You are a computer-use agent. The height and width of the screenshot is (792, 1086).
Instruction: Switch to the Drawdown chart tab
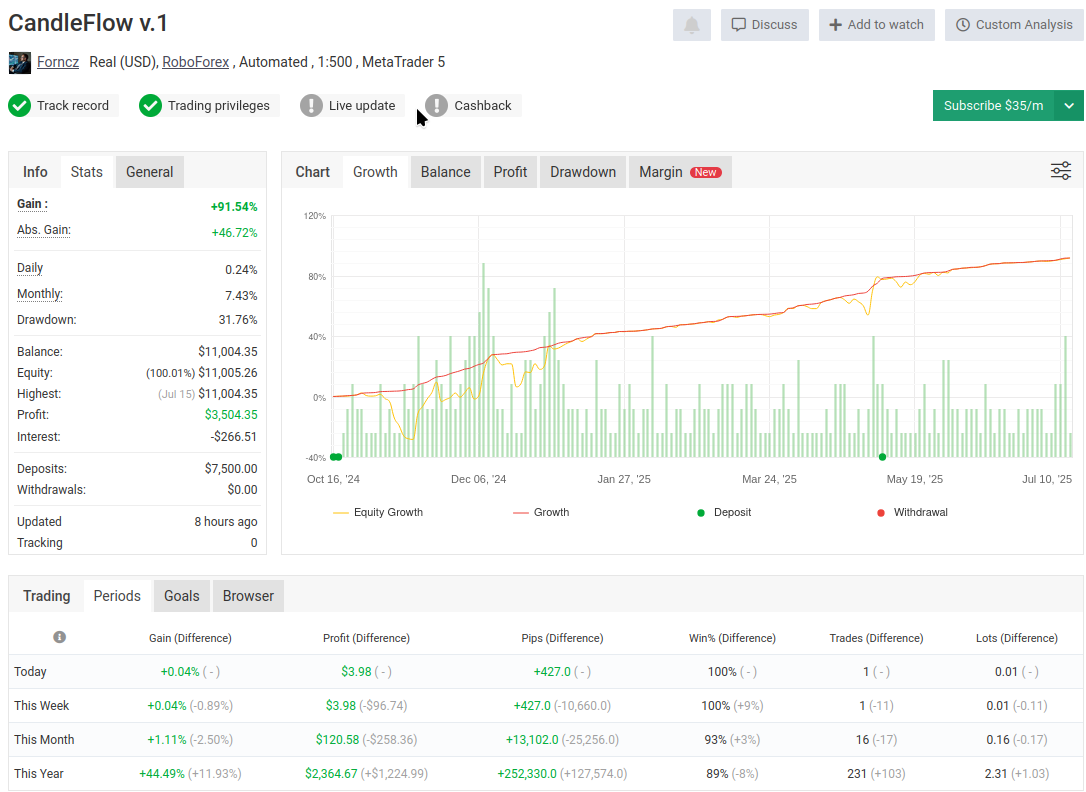(583, 172)
